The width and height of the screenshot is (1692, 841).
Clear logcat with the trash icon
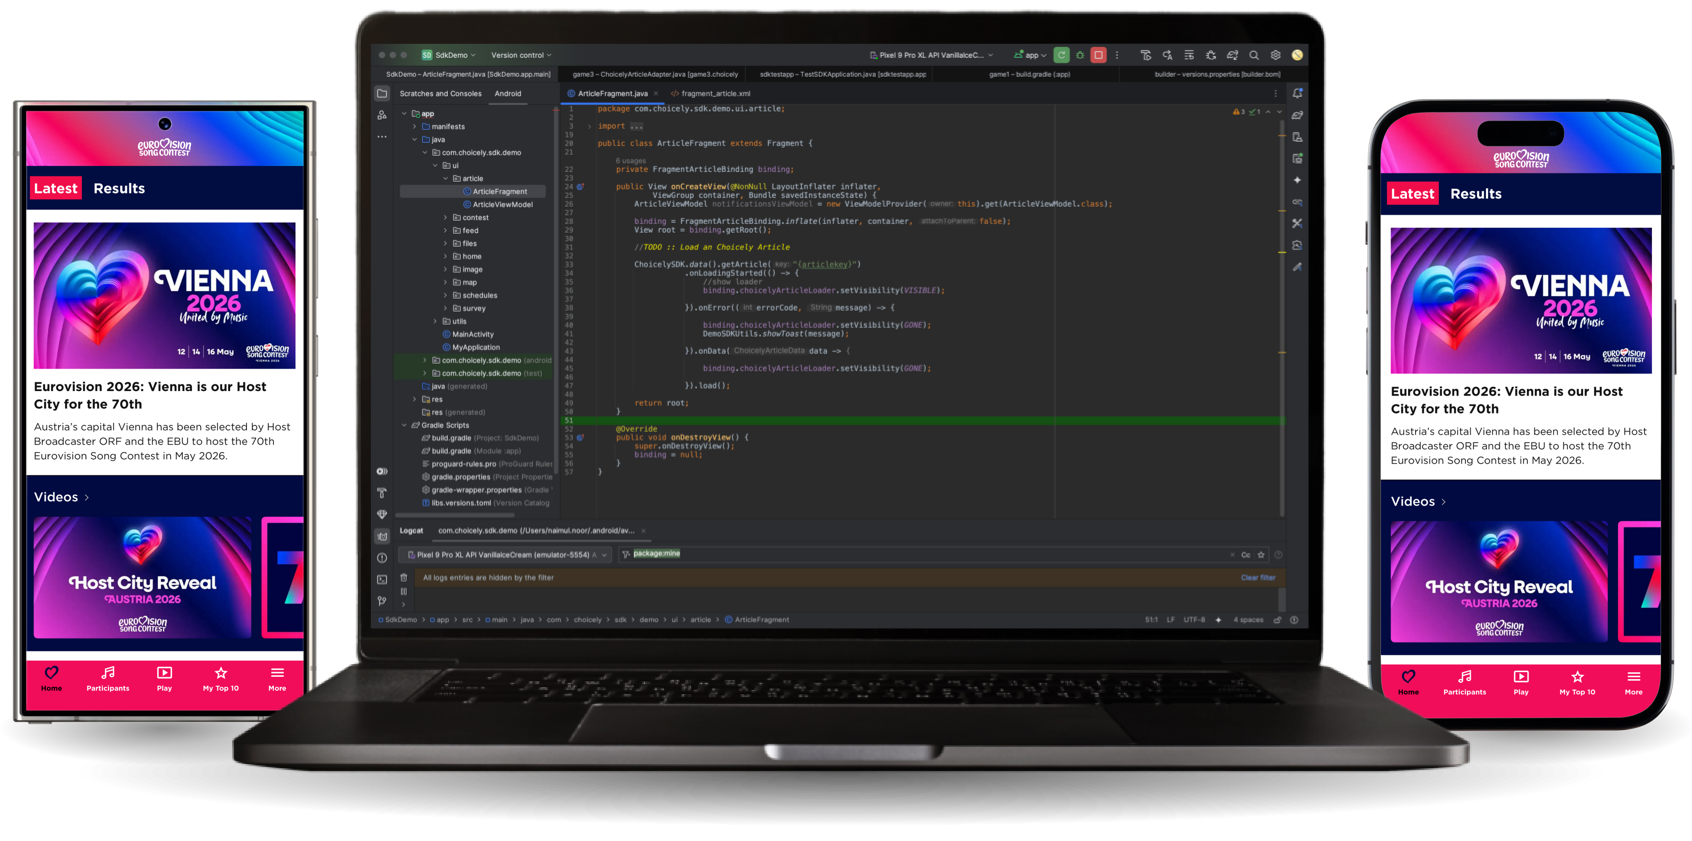click(404, 578)
